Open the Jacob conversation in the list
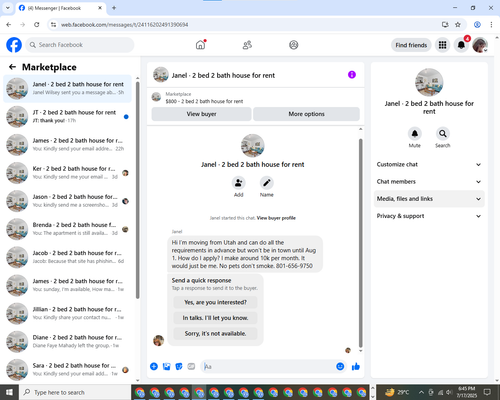 click(x=67, y=257)
